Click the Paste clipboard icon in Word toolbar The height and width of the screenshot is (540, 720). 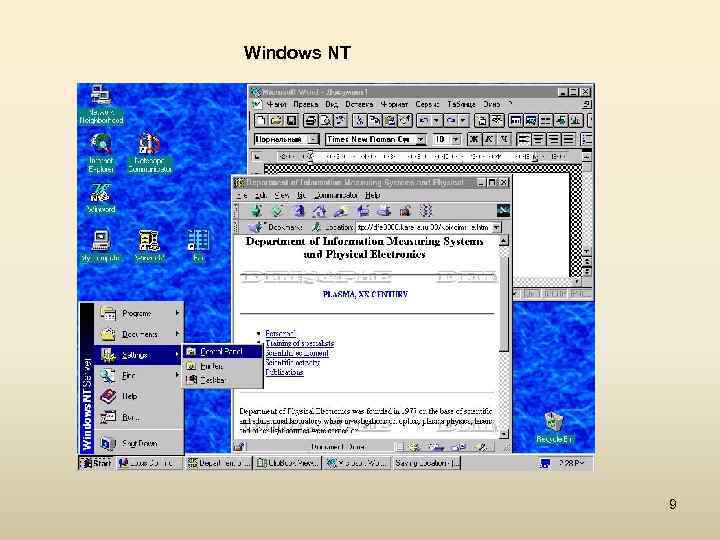coord(390,121)
